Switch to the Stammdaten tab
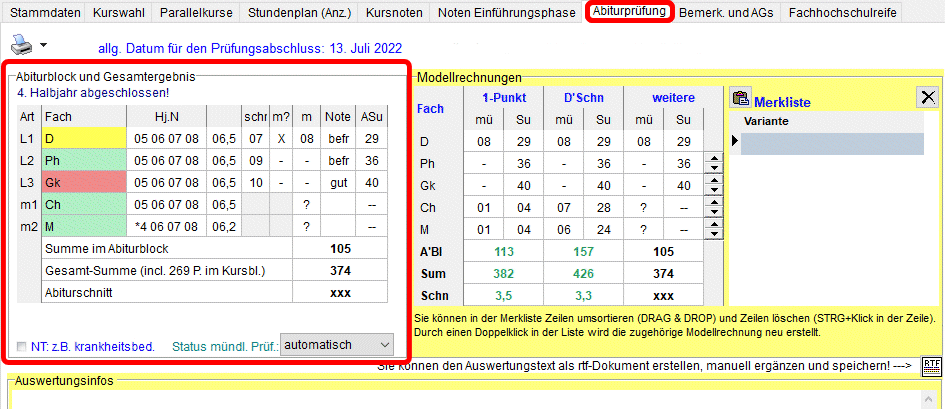The height and width of the screenshot is (409, 945). pyautogui.click(x=45, y=13)
